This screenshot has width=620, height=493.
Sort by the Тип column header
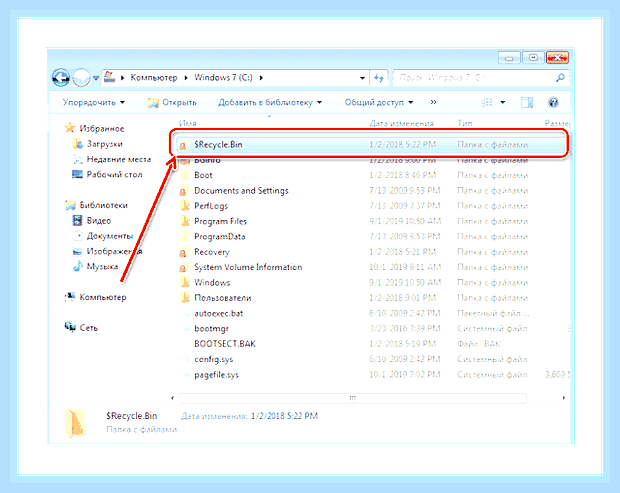[465, 123]
